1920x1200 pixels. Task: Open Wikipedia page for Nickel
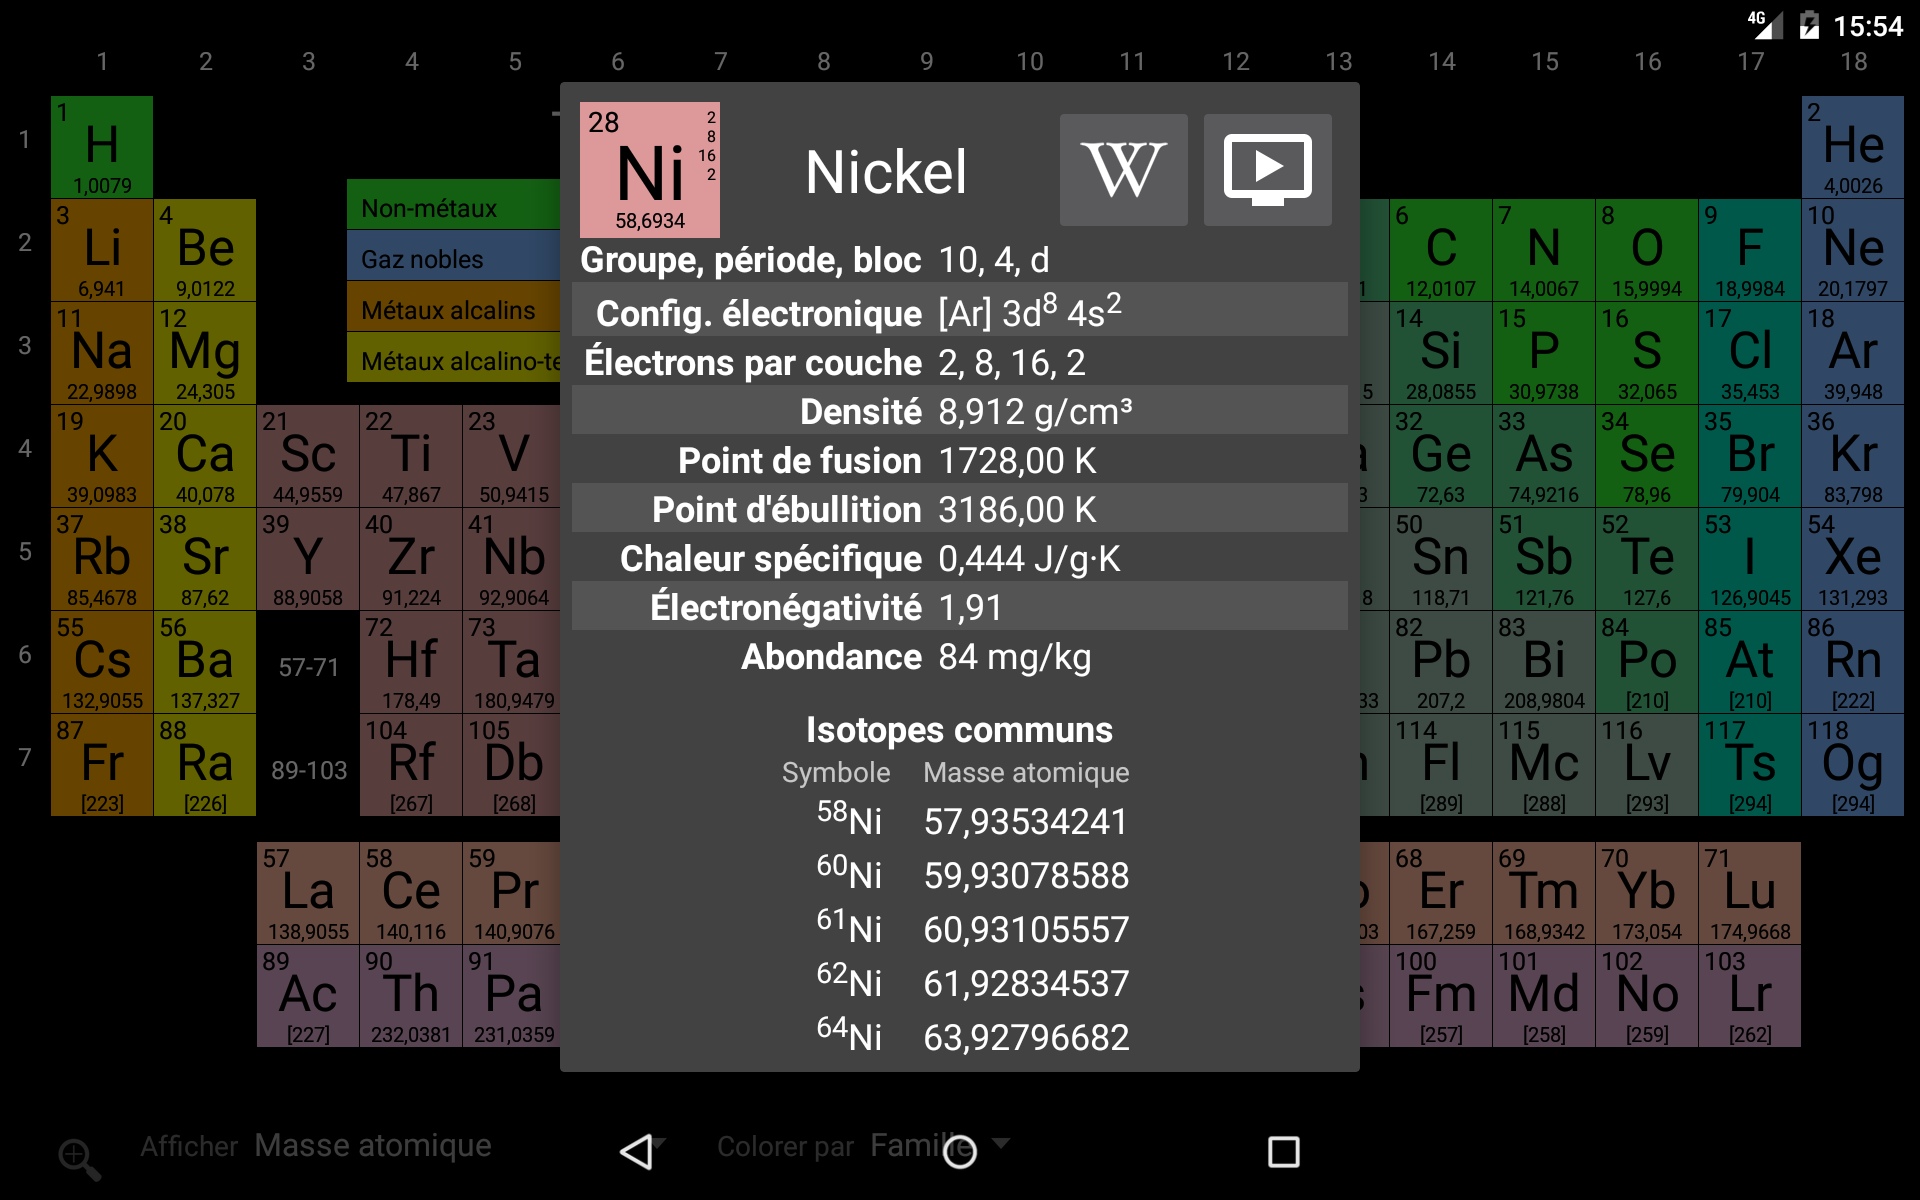(1123, 170)
